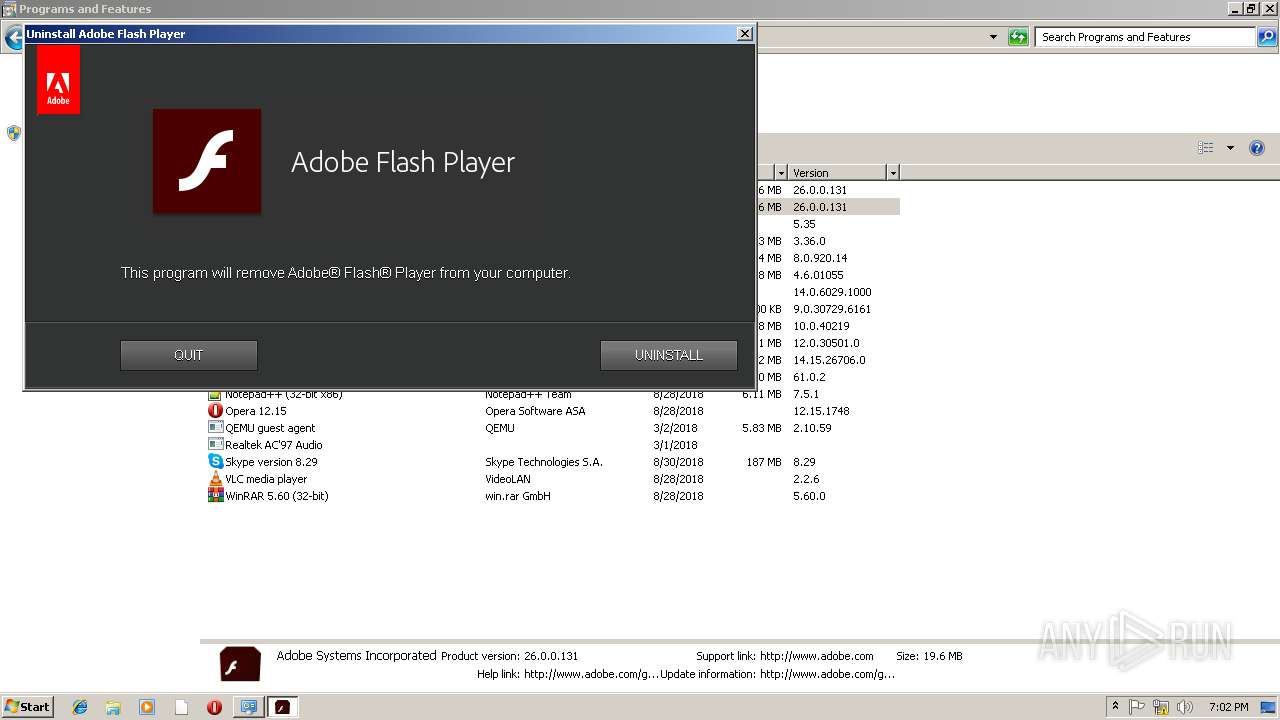Click the Search Programs and Features field
This screenshot has width=1280, height=720.
click(1145, 37)
